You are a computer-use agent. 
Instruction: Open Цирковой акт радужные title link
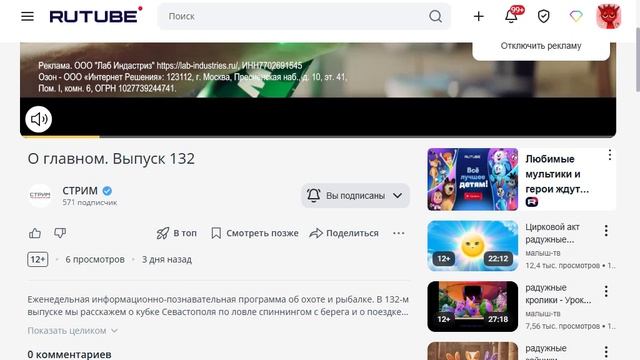[x=552, y=233]
